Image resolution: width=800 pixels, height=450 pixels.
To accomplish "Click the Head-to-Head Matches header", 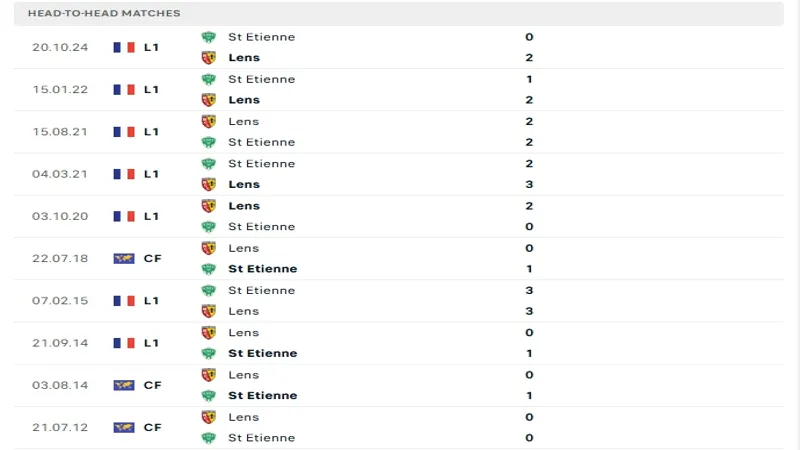I will [105, 13].
